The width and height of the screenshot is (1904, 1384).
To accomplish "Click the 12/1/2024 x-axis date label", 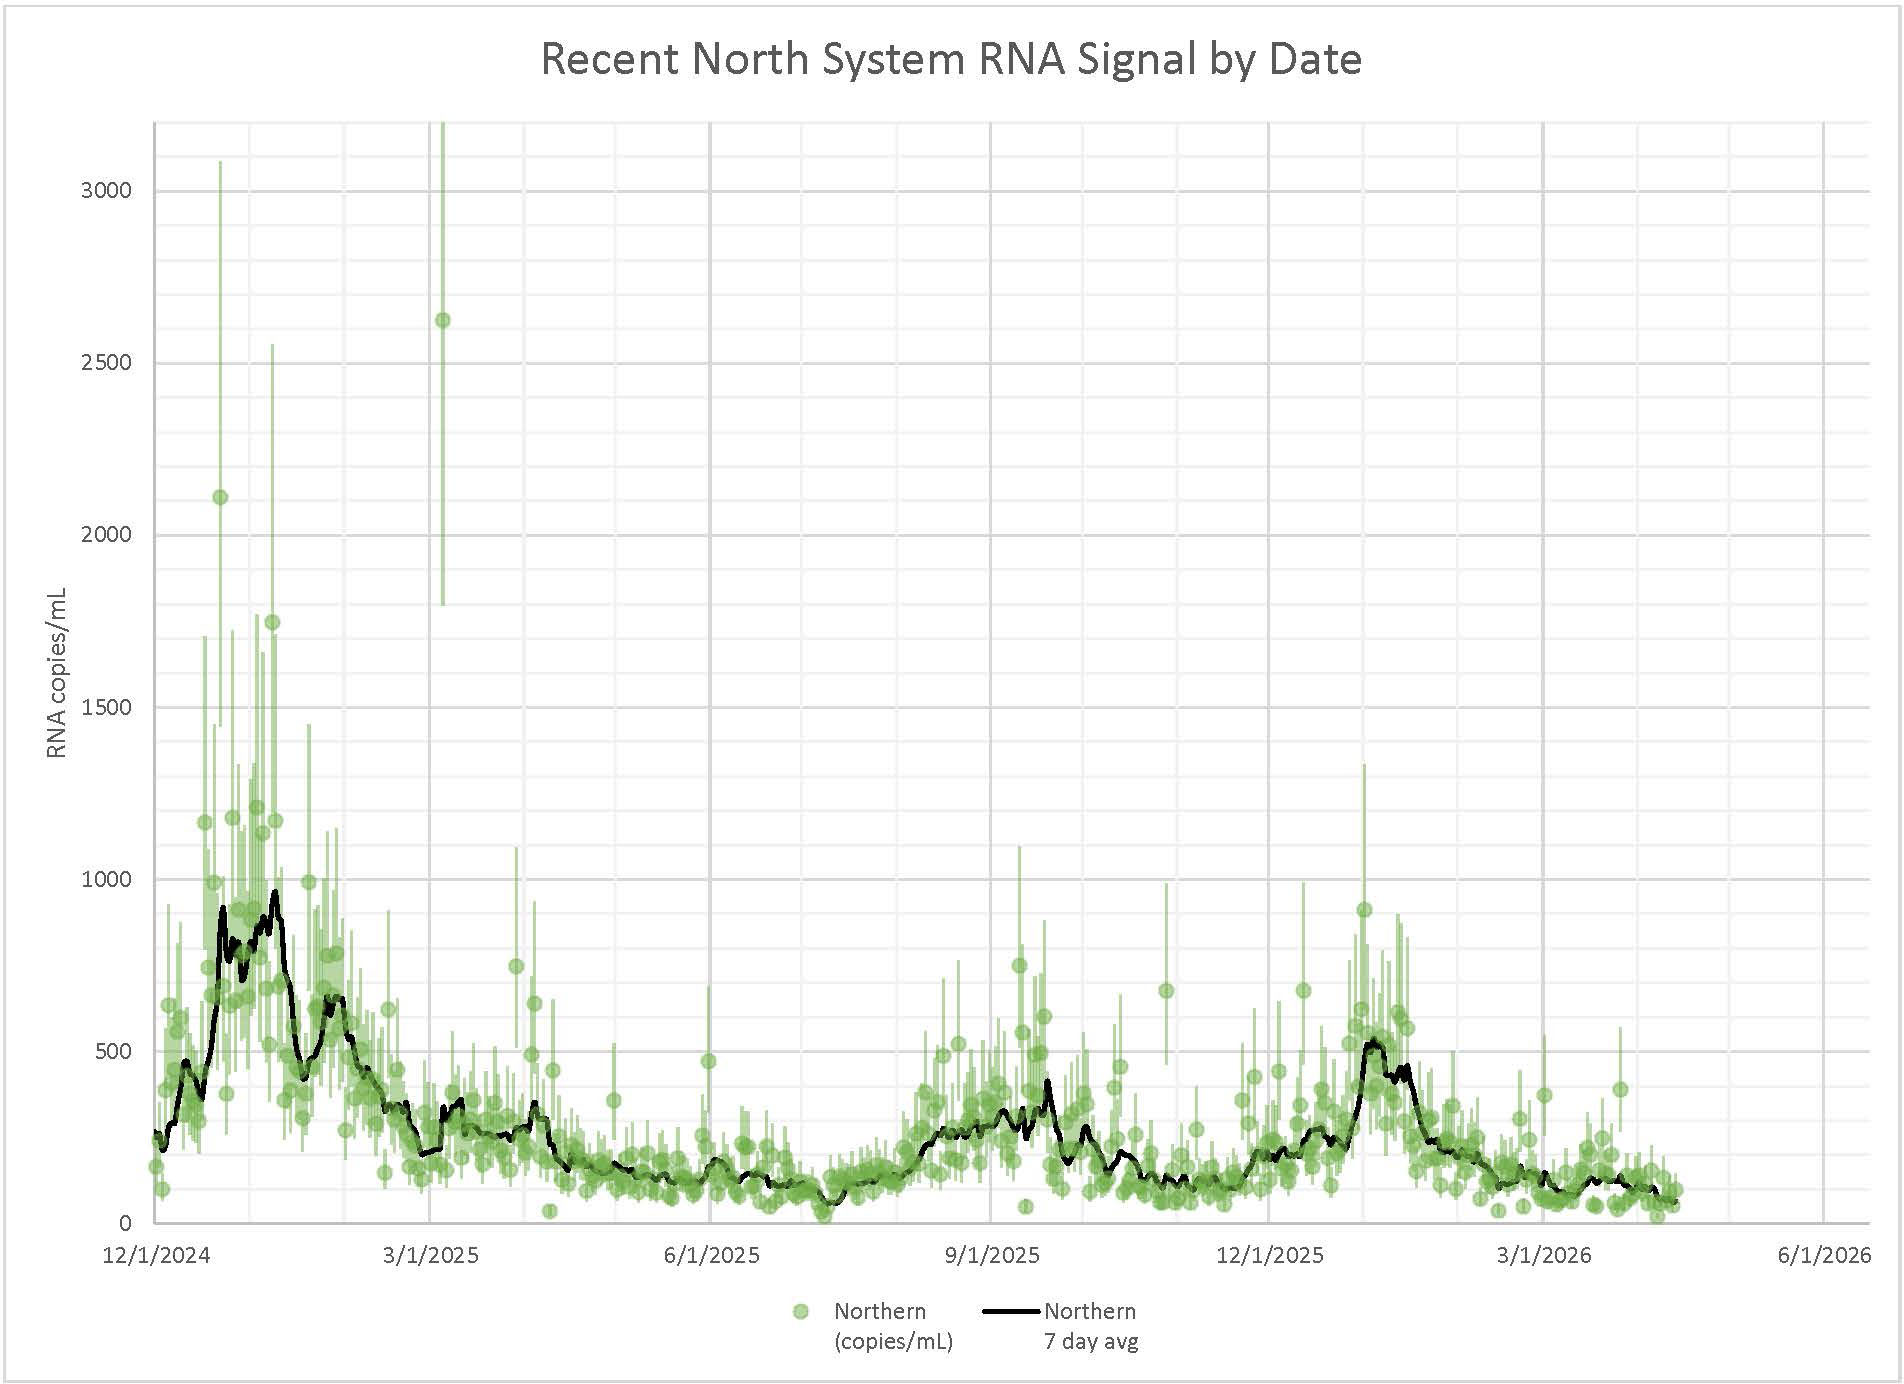I will pos(156,1255).
